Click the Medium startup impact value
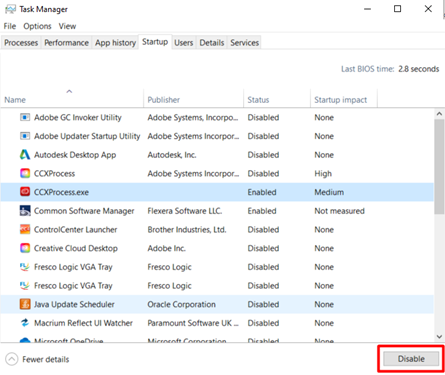The image size is (445, 375). [x=329, y=192]
